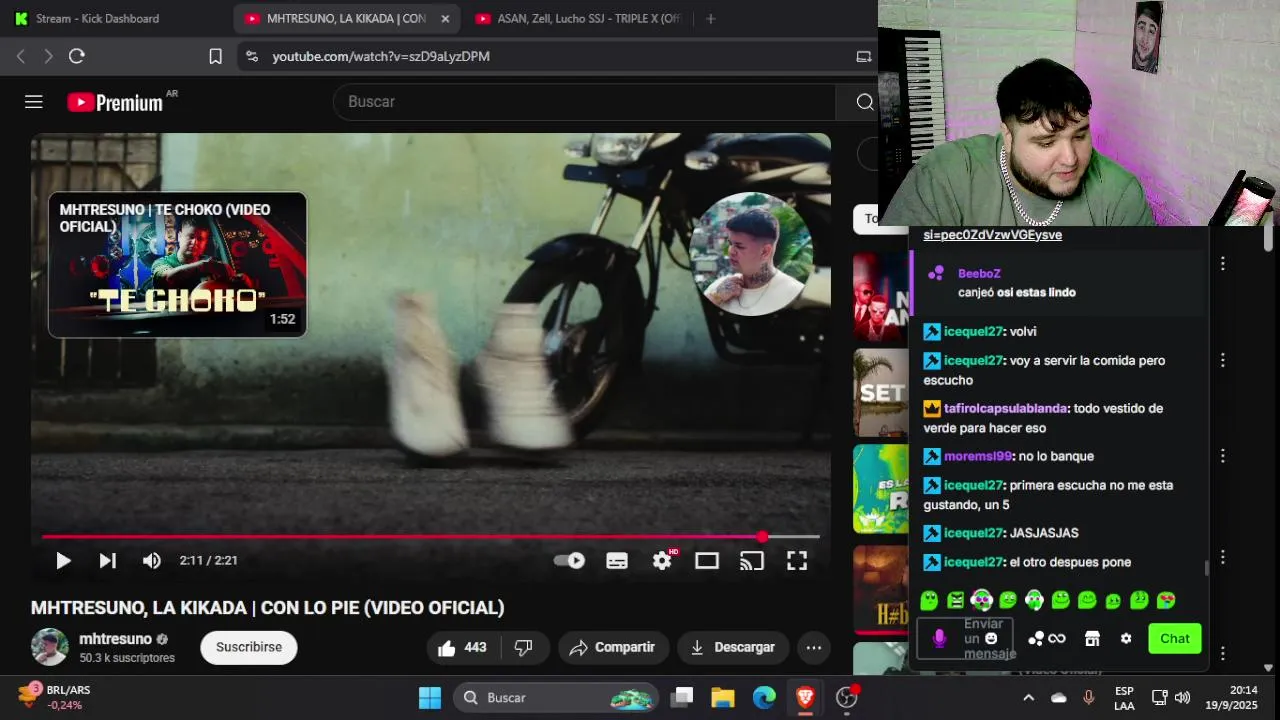Open Microsoft Edge from the taskbar
The width and height of the screenshot is (1280, 720).
click(764, 697)
